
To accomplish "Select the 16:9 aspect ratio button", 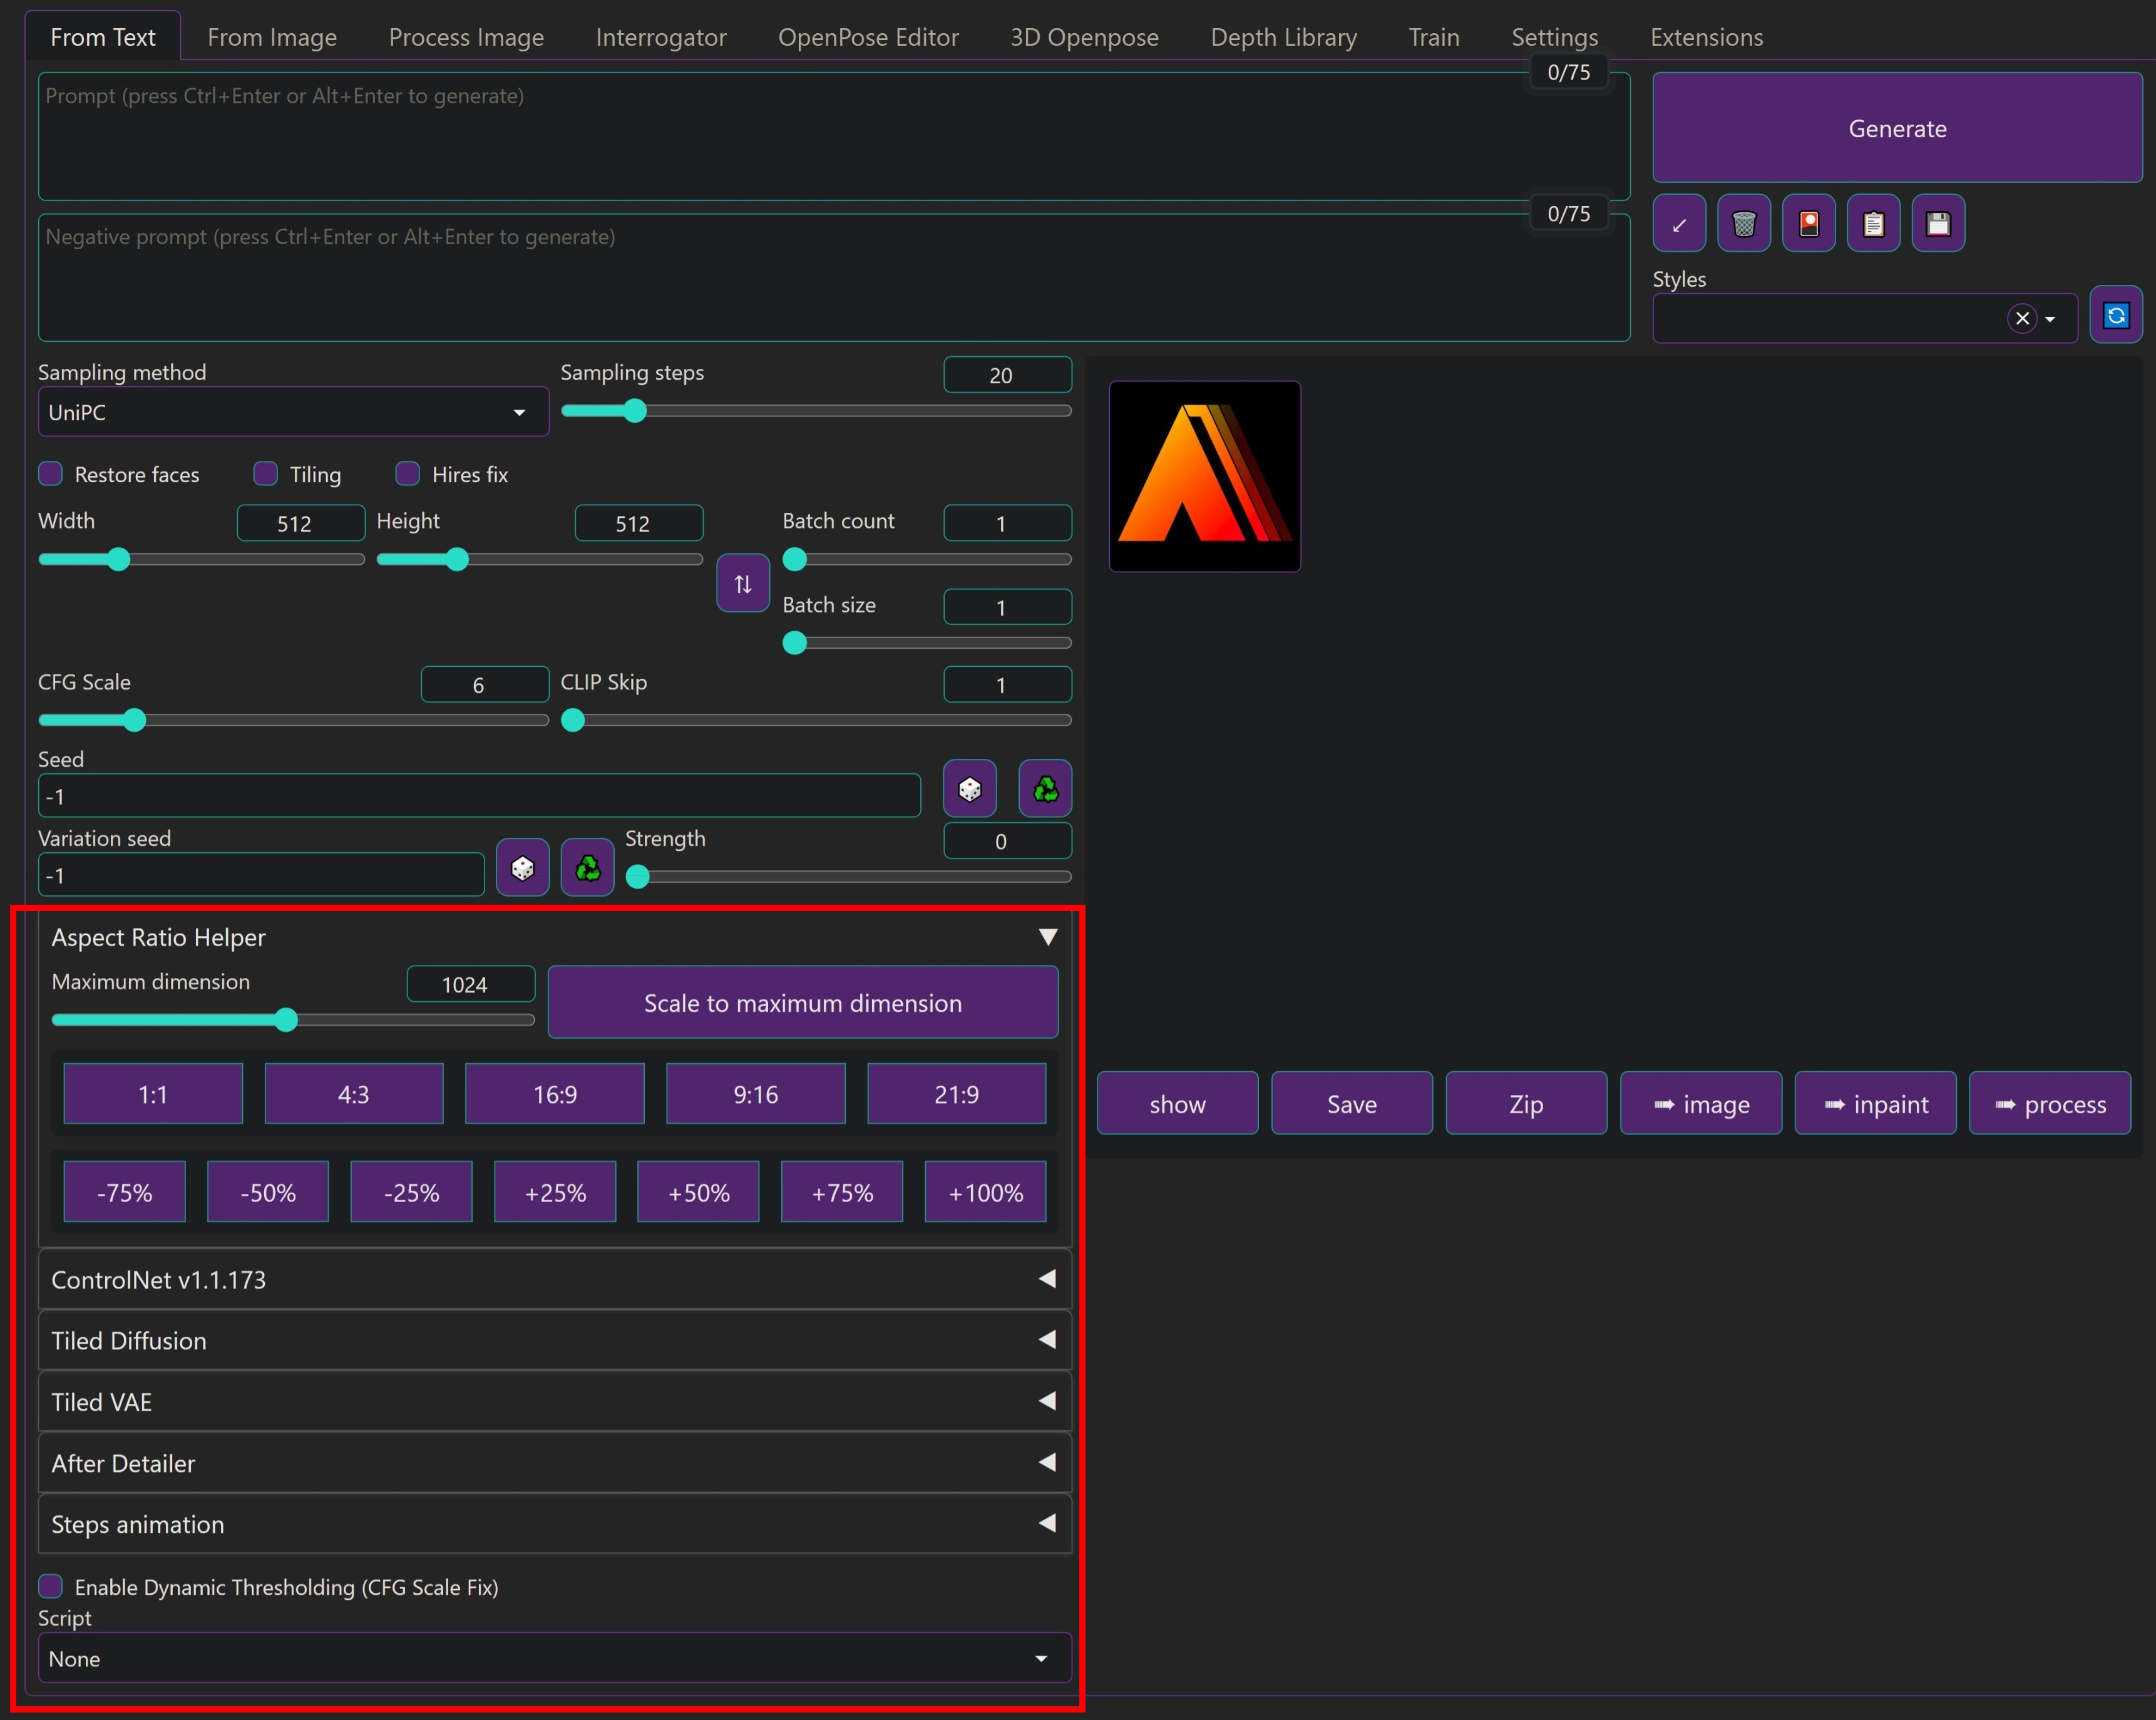I will click(554, 1094).
